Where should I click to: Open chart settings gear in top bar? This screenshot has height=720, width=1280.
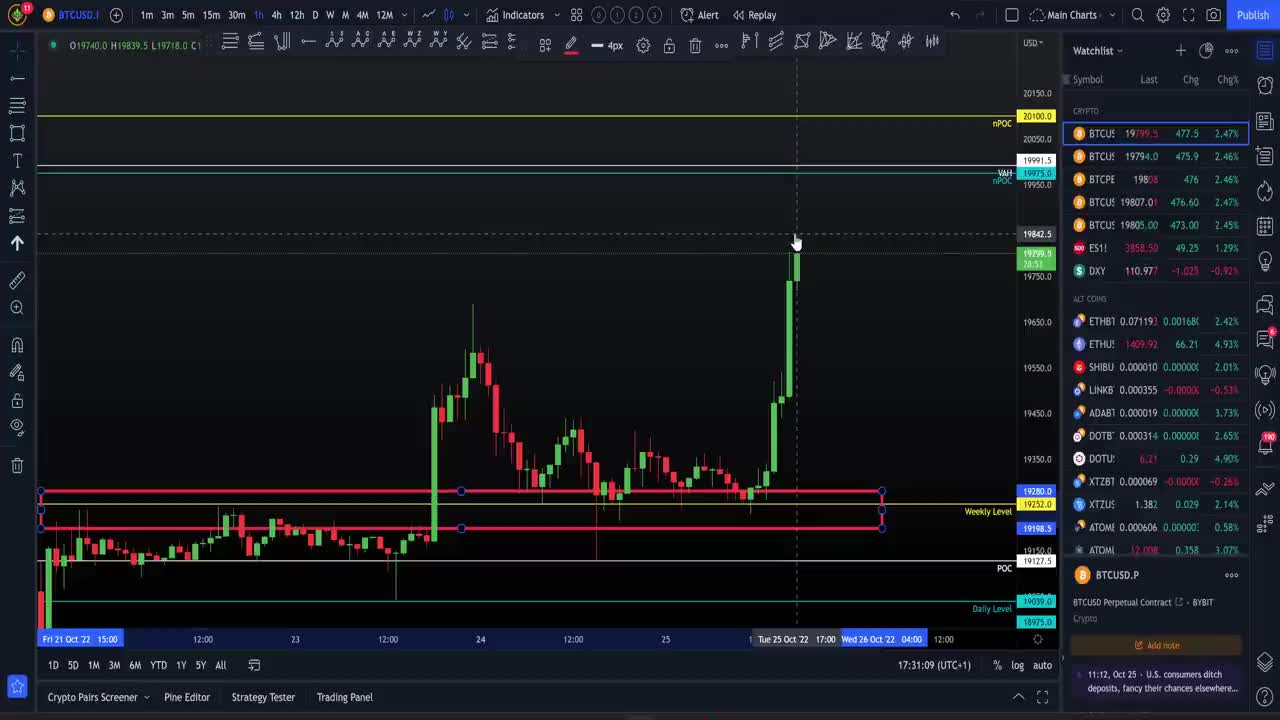1163,15
